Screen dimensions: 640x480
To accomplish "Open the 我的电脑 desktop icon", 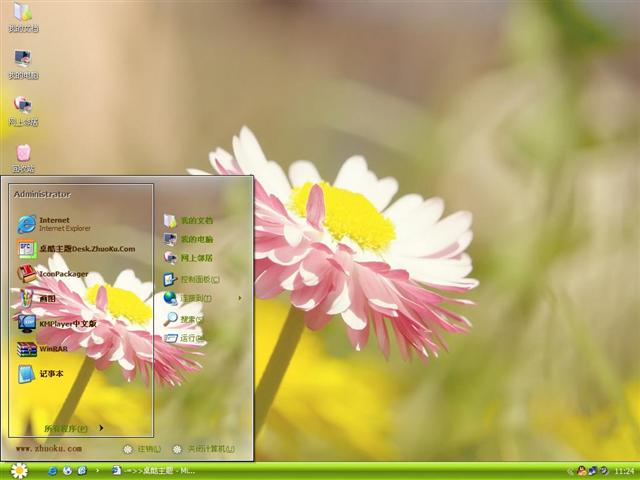I will 23,64.
